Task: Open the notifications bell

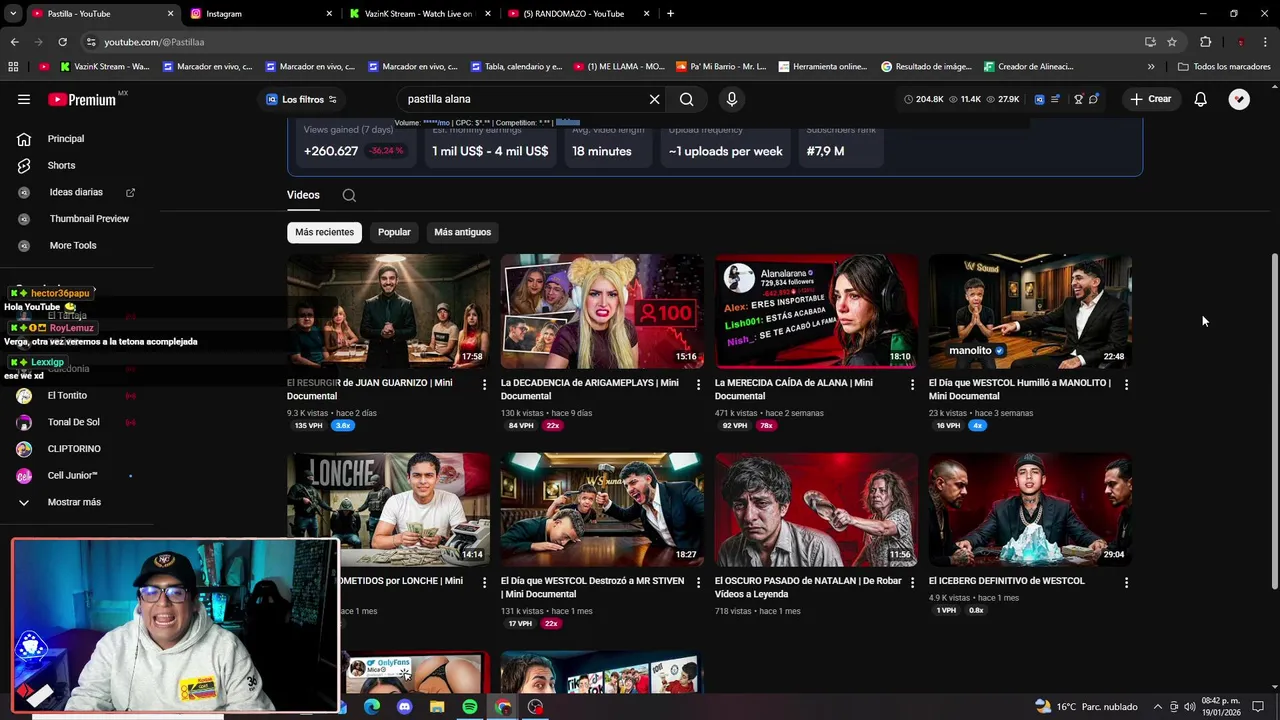Action: click(1200, 99)
